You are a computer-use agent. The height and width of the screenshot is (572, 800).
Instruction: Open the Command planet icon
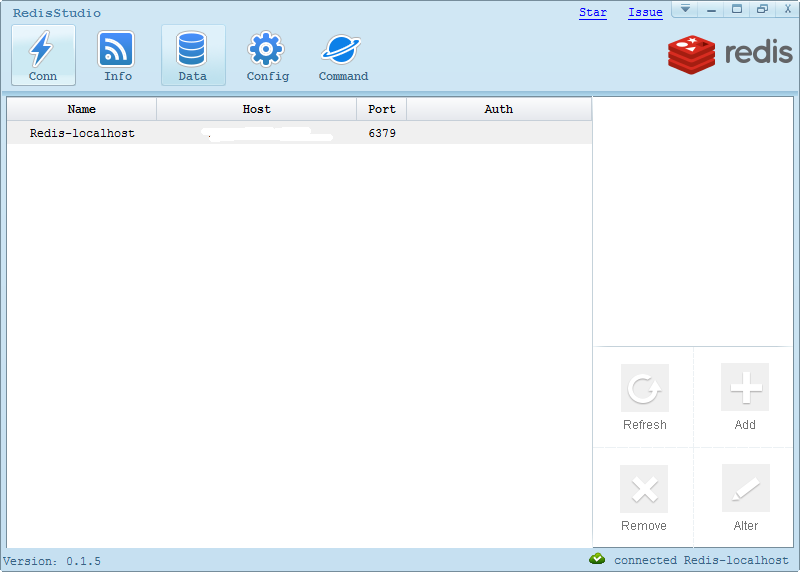(343, 55)
